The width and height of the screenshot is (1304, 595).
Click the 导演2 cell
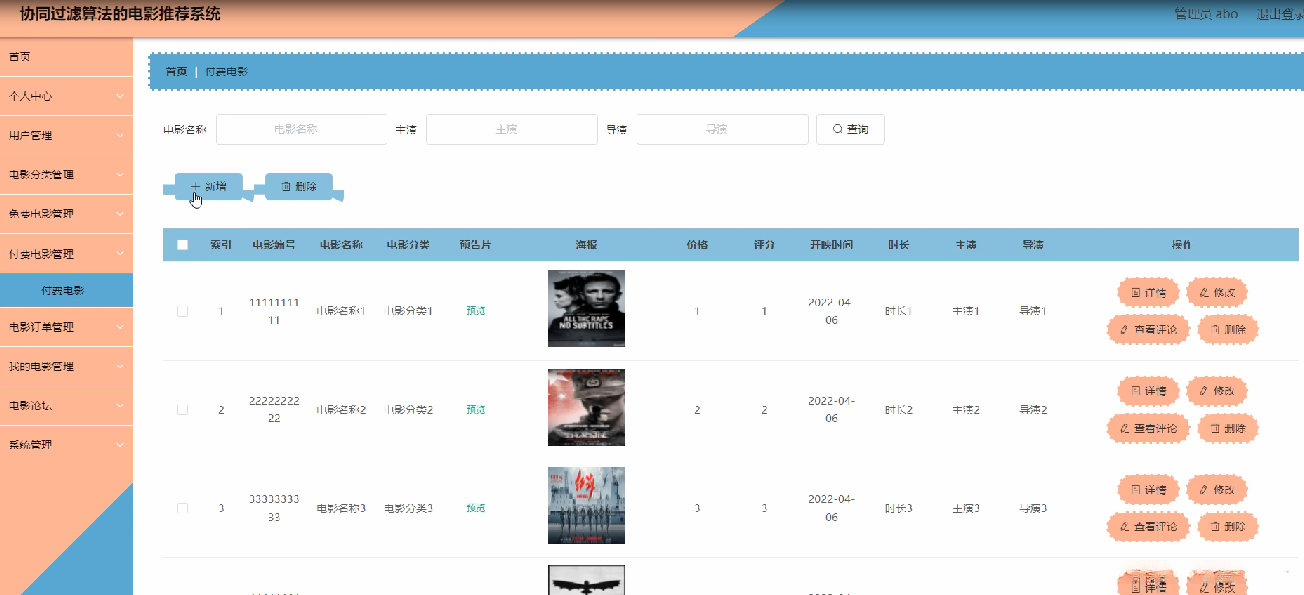[x=1033, y=410]
